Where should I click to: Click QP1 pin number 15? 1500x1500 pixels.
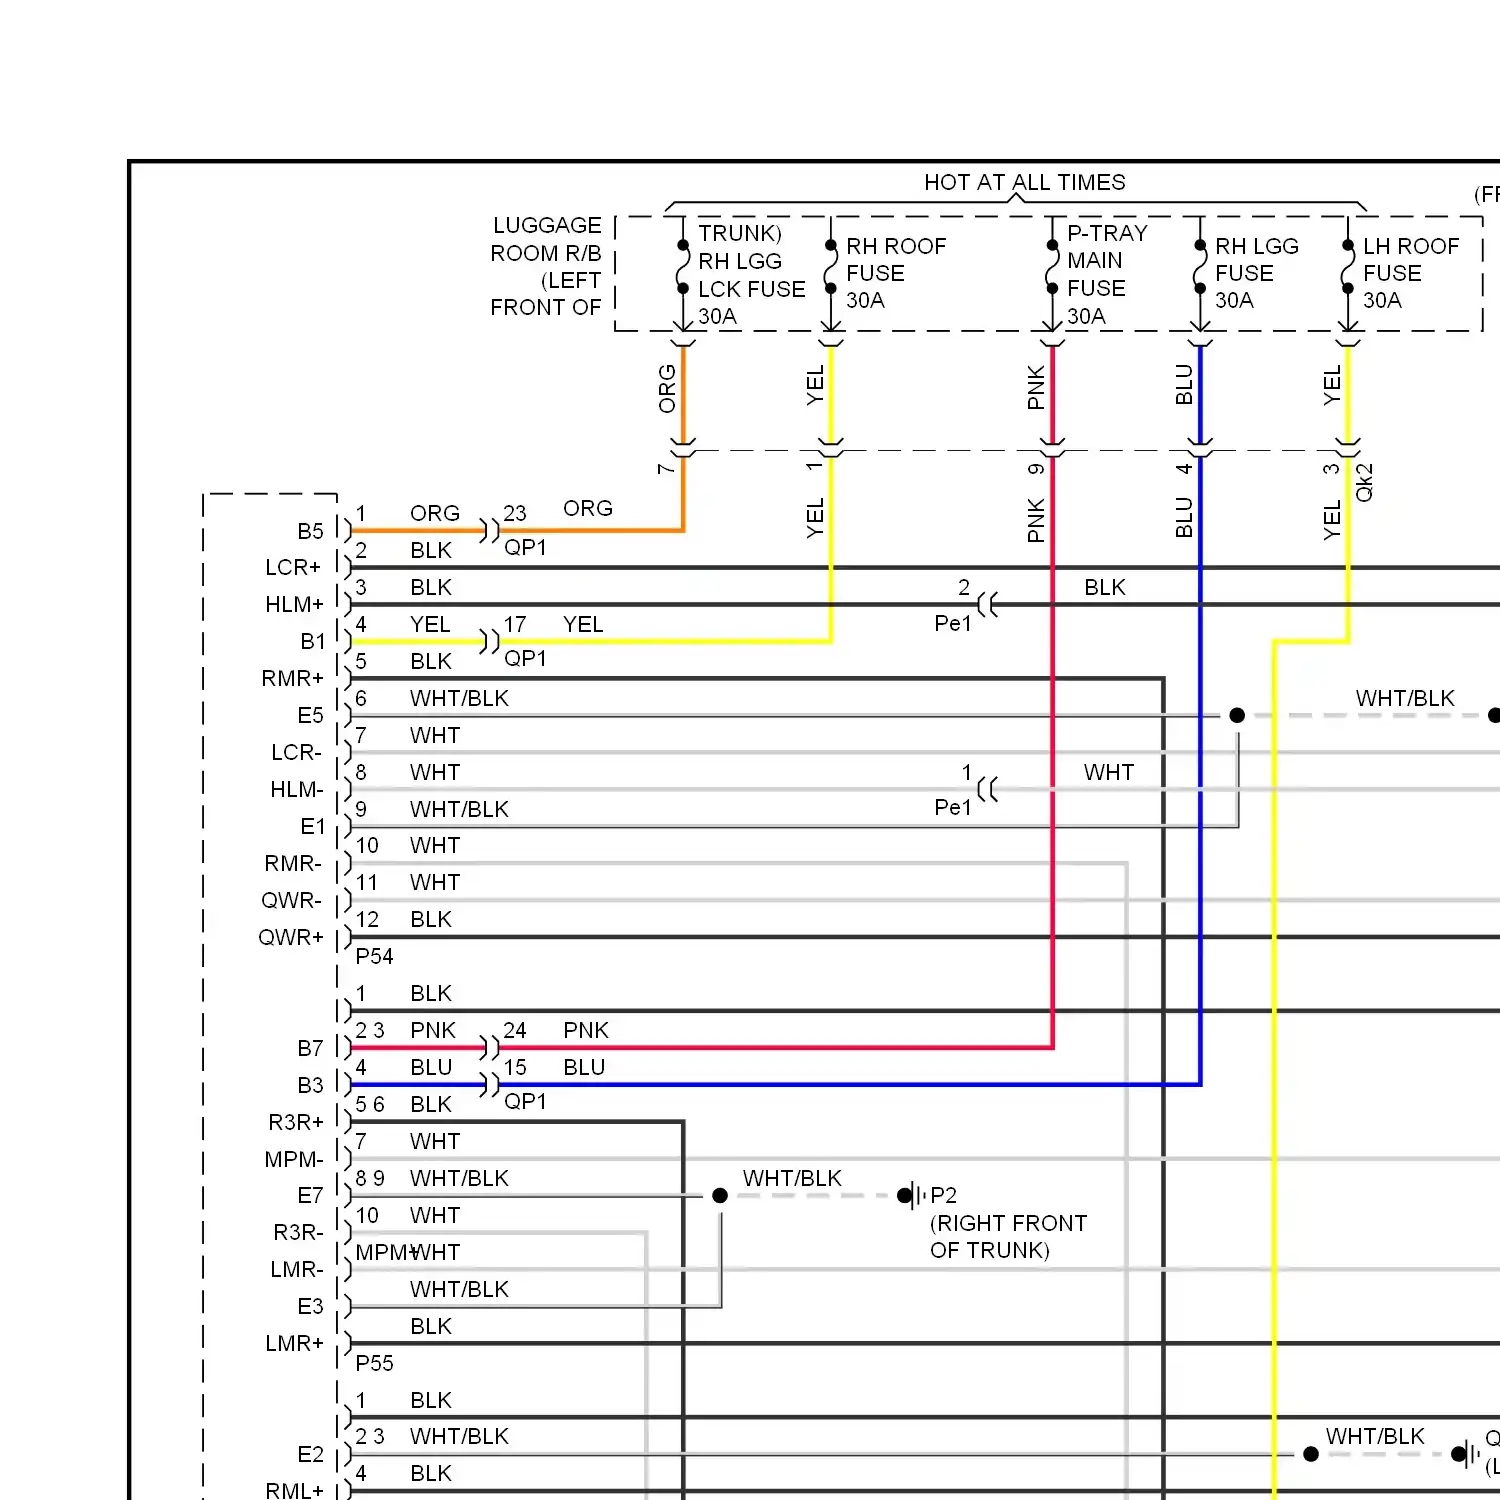click(514, 1068)
